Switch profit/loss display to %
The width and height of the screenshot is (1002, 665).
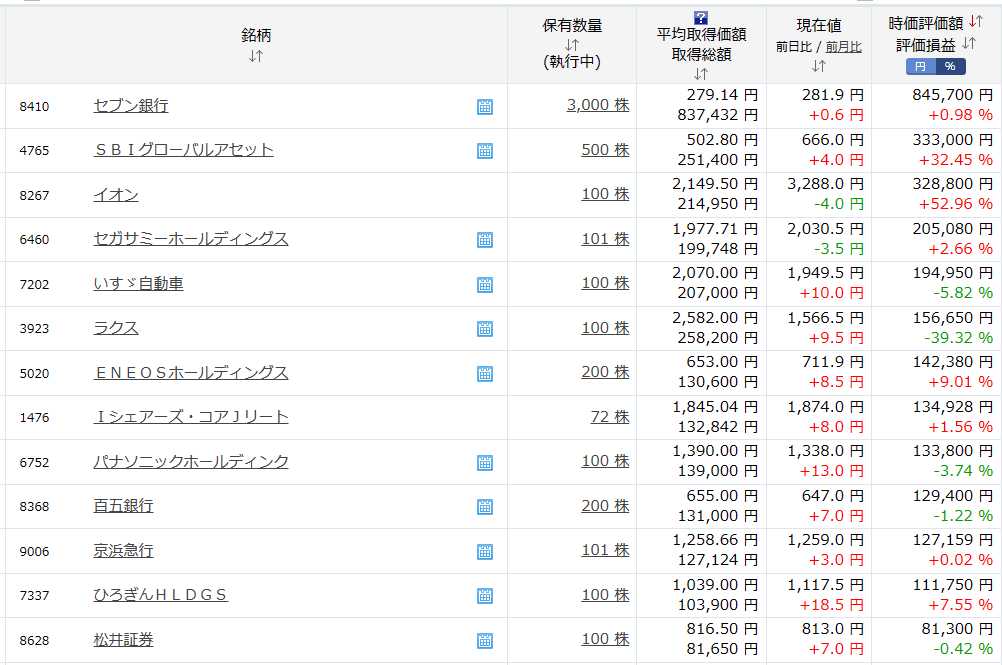point(950,66)
